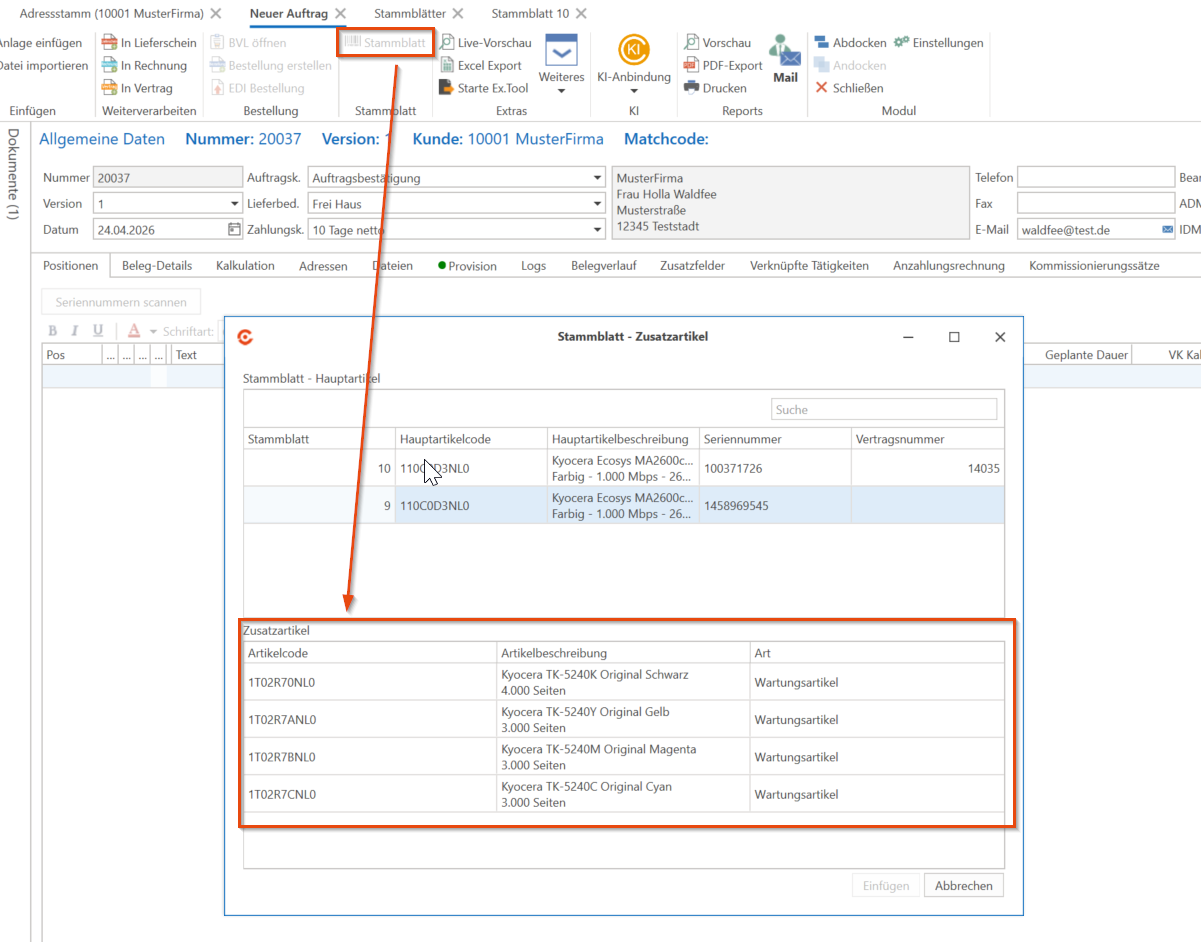Open the Zusatzfelder tab
This screenshot has height=942, width=1201.
(692, 266)
